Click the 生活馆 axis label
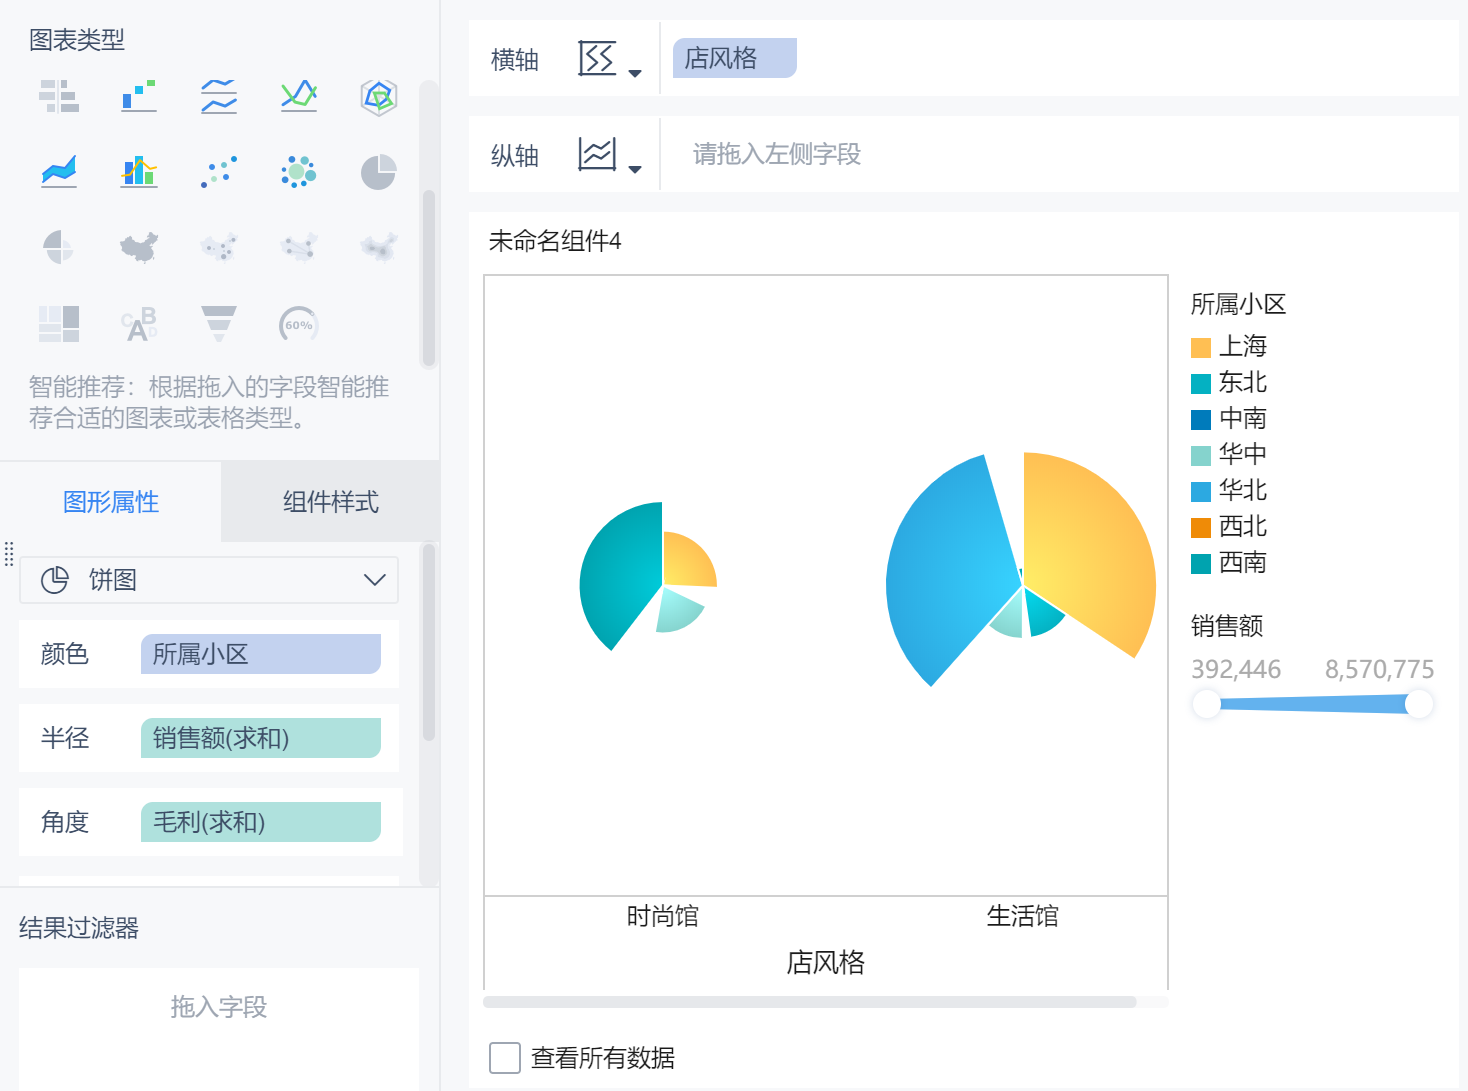 pos(1023,916)
